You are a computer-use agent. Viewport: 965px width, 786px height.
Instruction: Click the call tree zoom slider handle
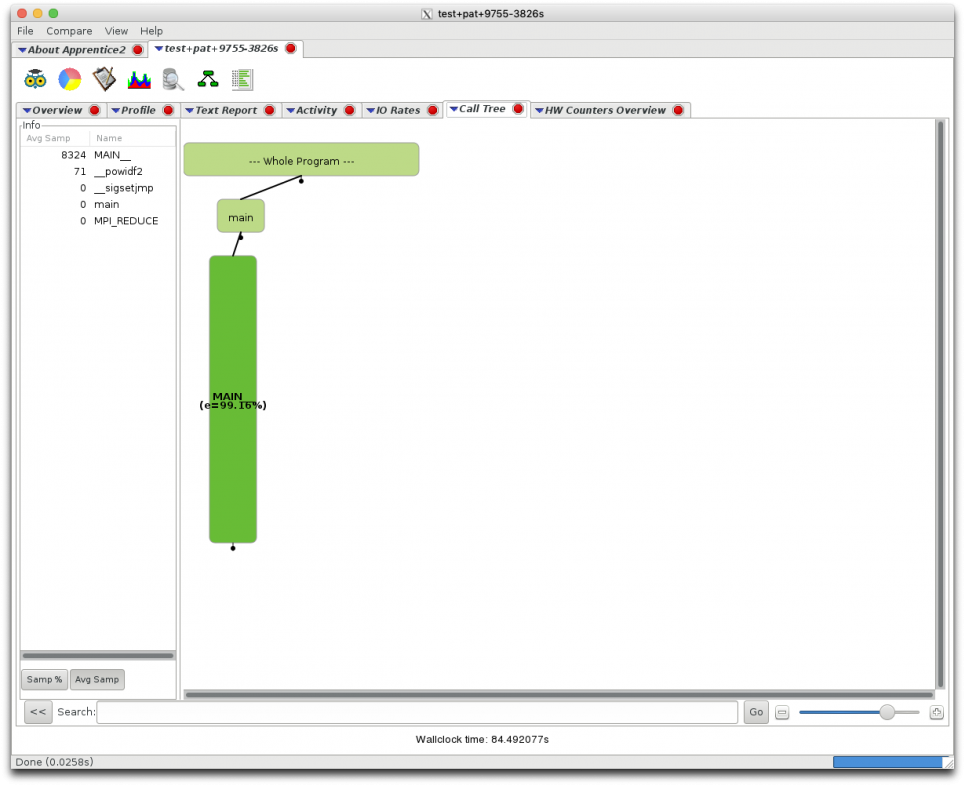[x=887, y=712]
